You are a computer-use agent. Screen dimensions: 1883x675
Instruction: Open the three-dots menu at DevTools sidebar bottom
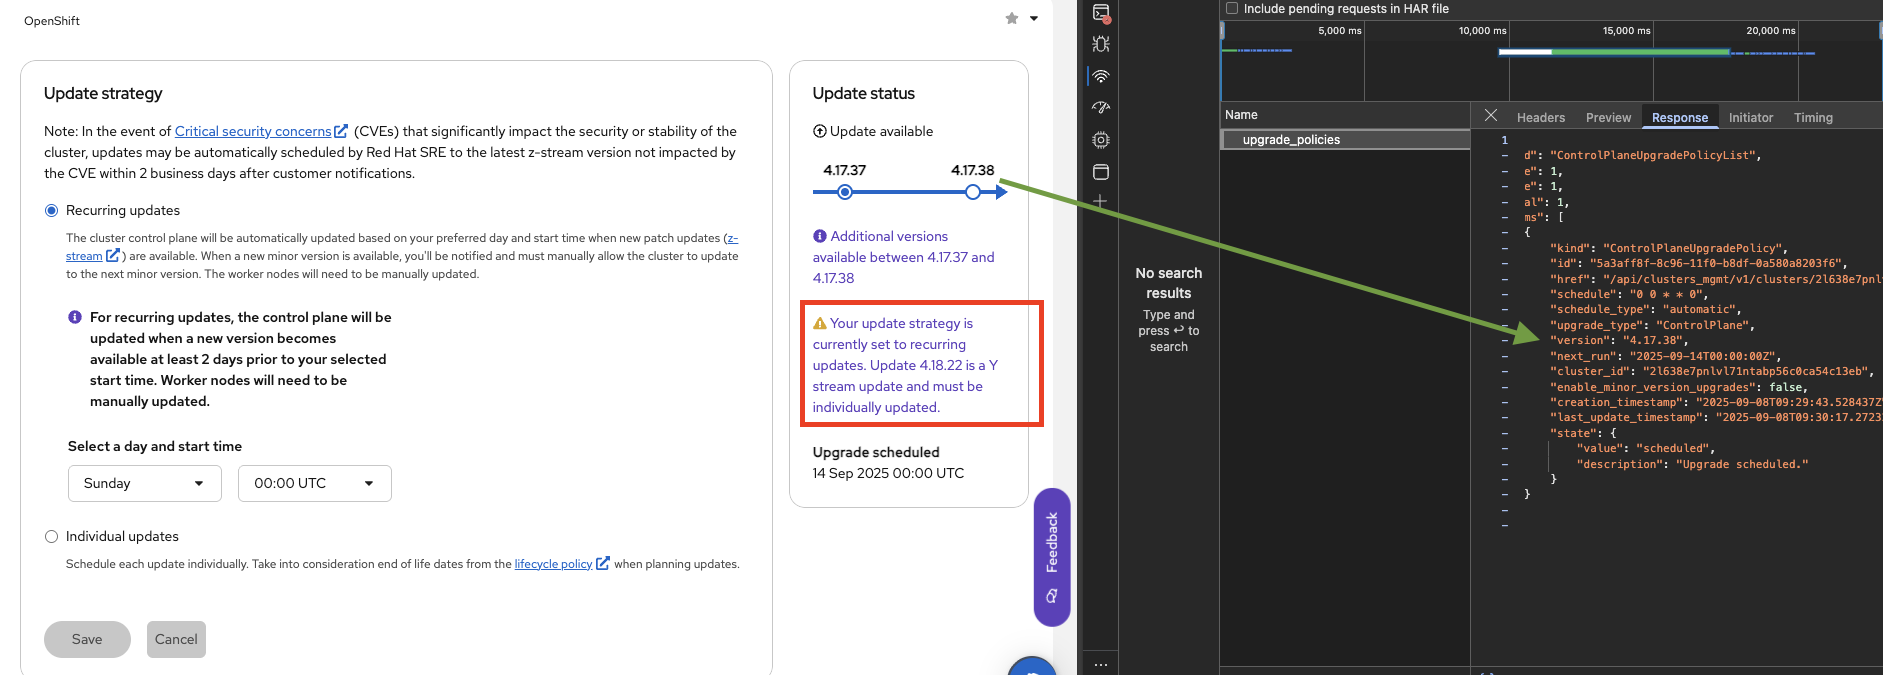1101,664
